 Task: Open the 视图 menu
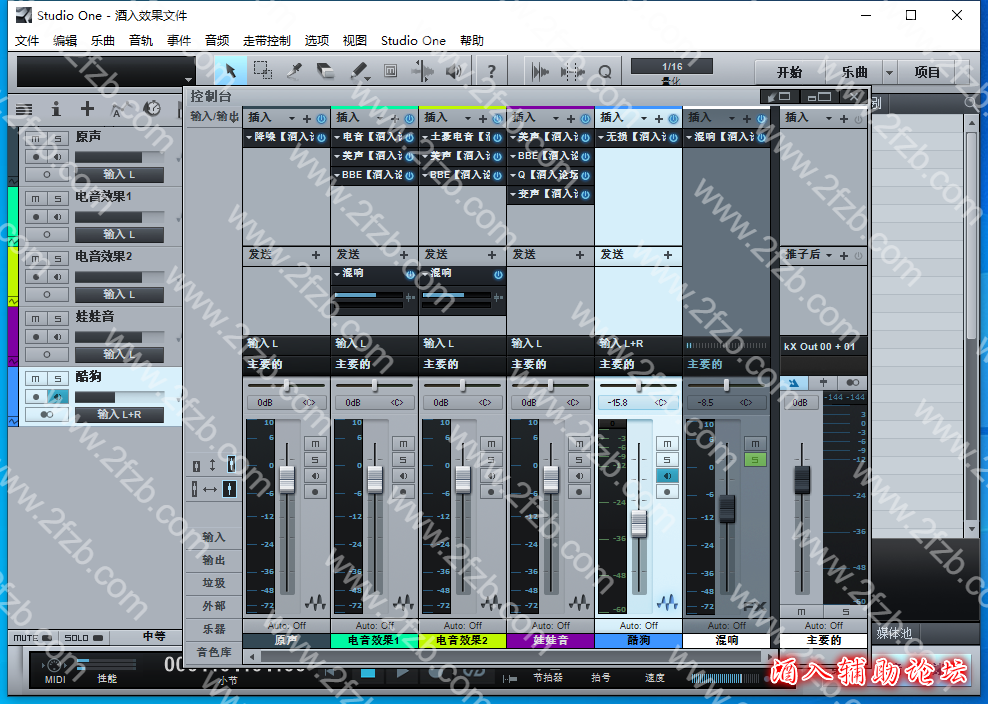(x=354, y=40)
